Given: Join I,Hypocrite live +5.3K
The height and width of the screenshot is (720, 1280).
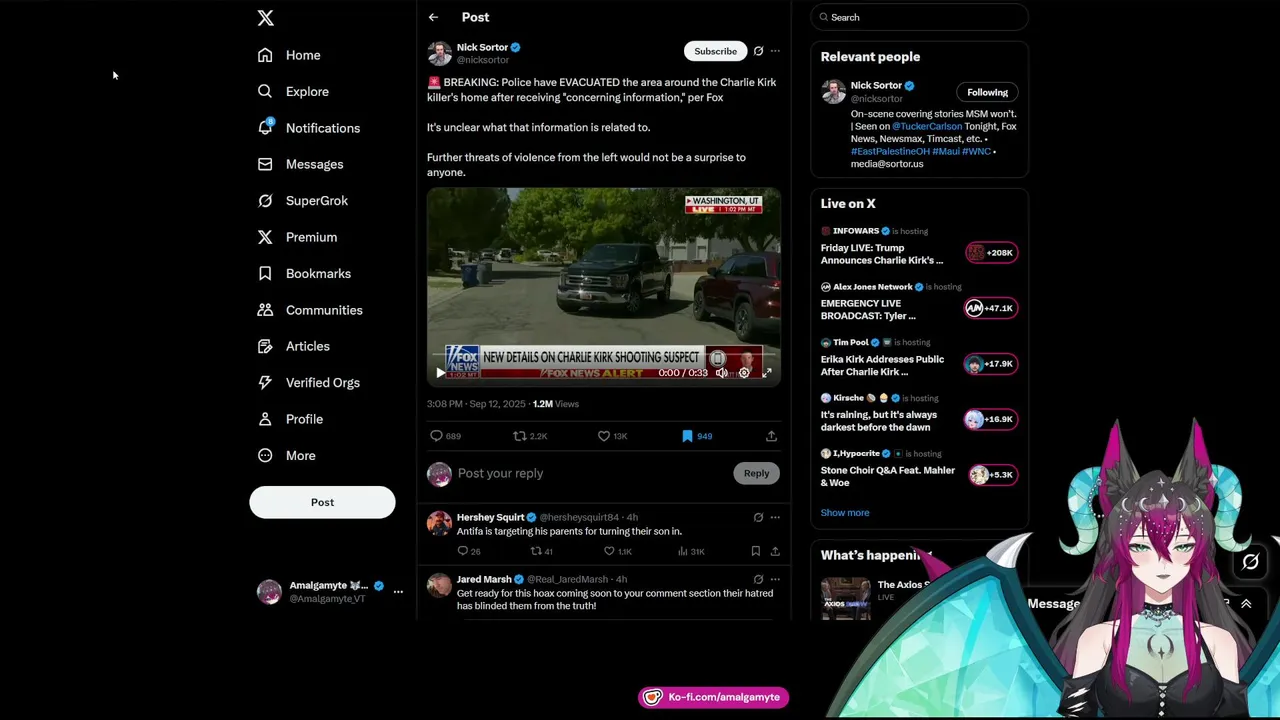Looking at the screenshot, I should (991, 475).
